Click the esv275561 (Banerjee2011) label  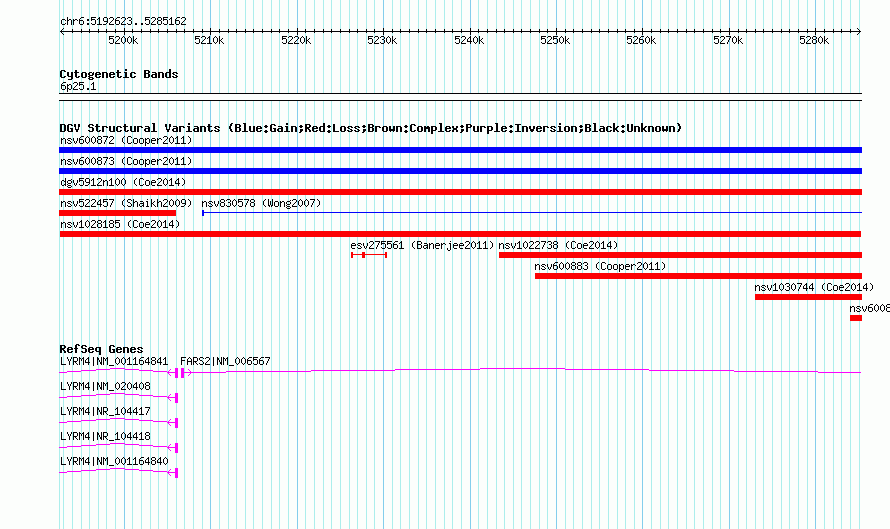(x=422, y=245)
